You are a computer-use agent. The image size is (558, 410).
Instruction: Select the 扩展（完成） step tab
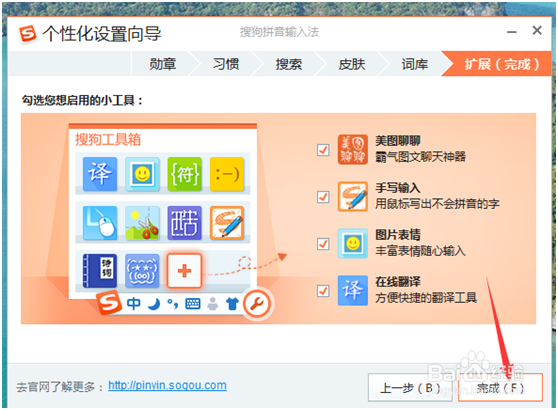click(498, 64)
